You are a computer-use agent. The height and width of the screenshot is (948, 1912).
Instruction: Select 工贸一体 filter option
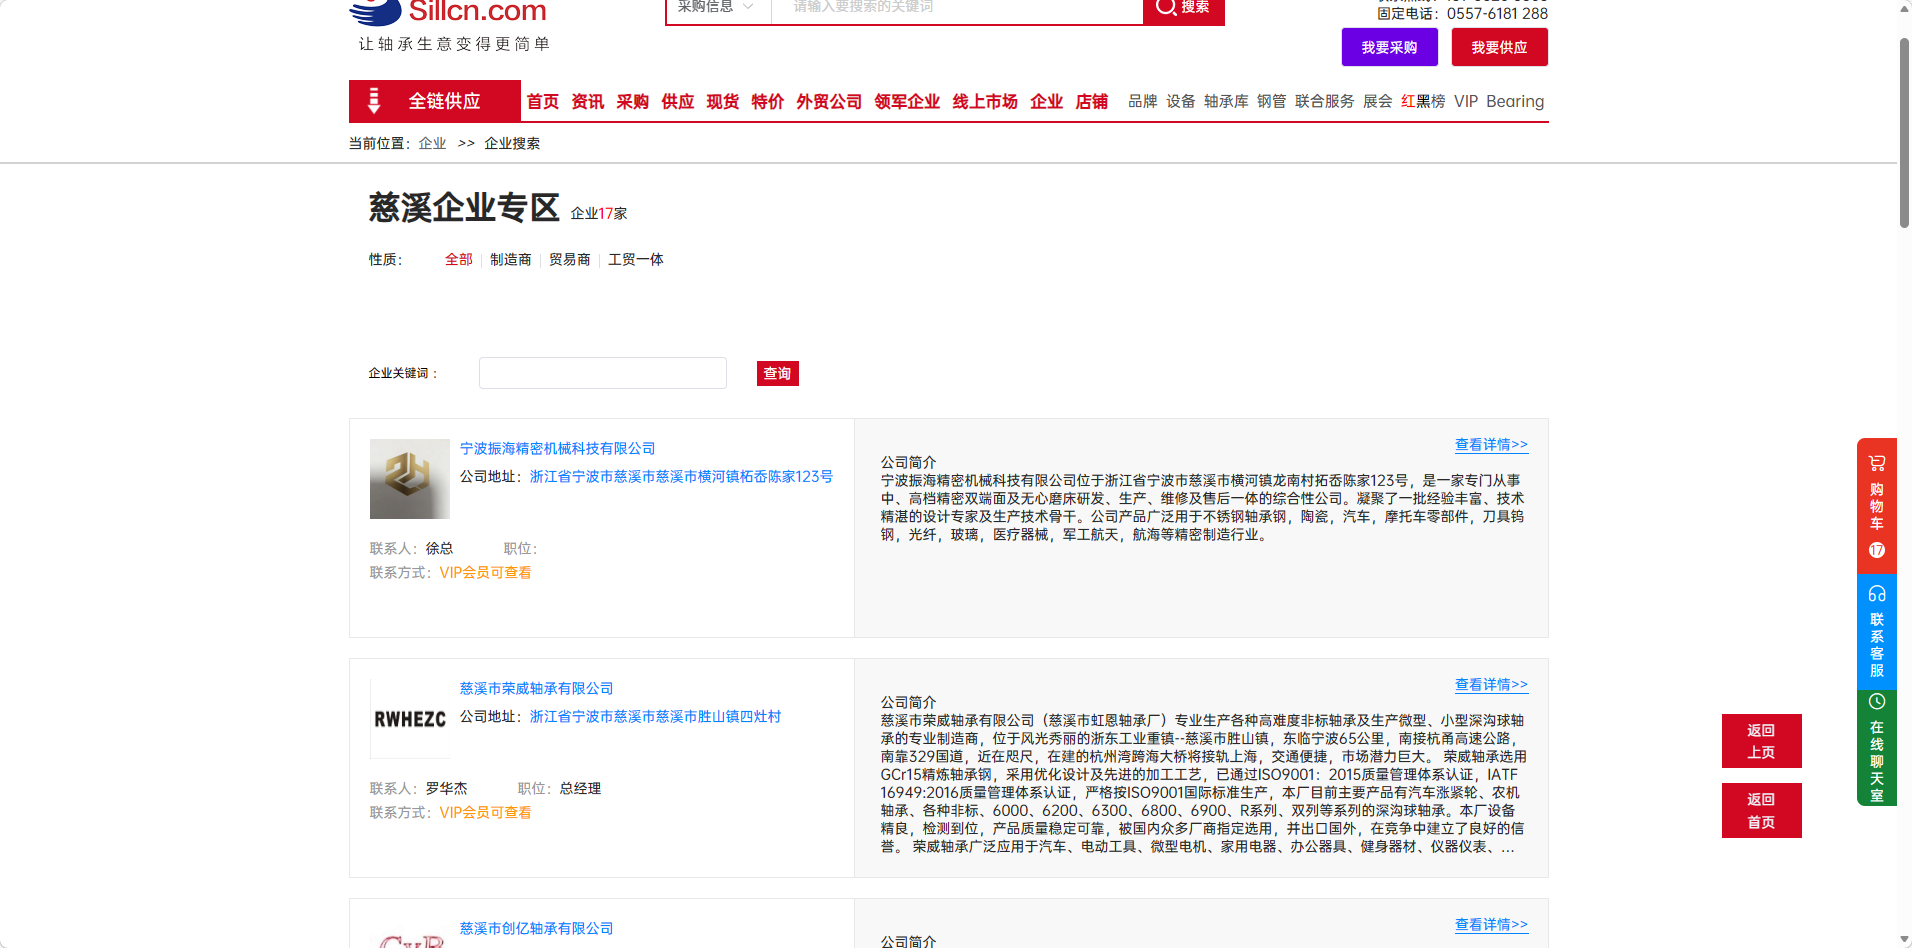(635, 260)
